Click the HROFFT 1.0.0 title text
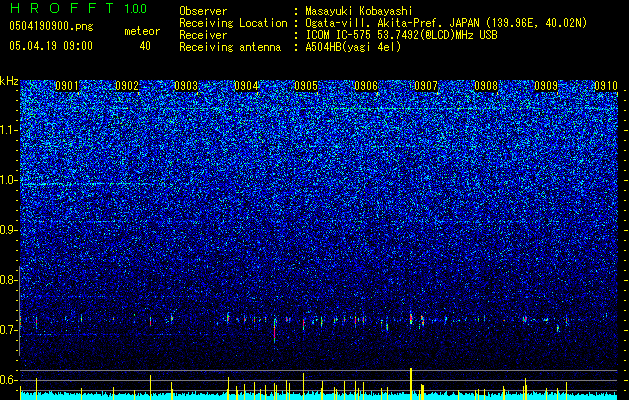Viewport: 629px width, 400px height. click(x=79, y=8)
